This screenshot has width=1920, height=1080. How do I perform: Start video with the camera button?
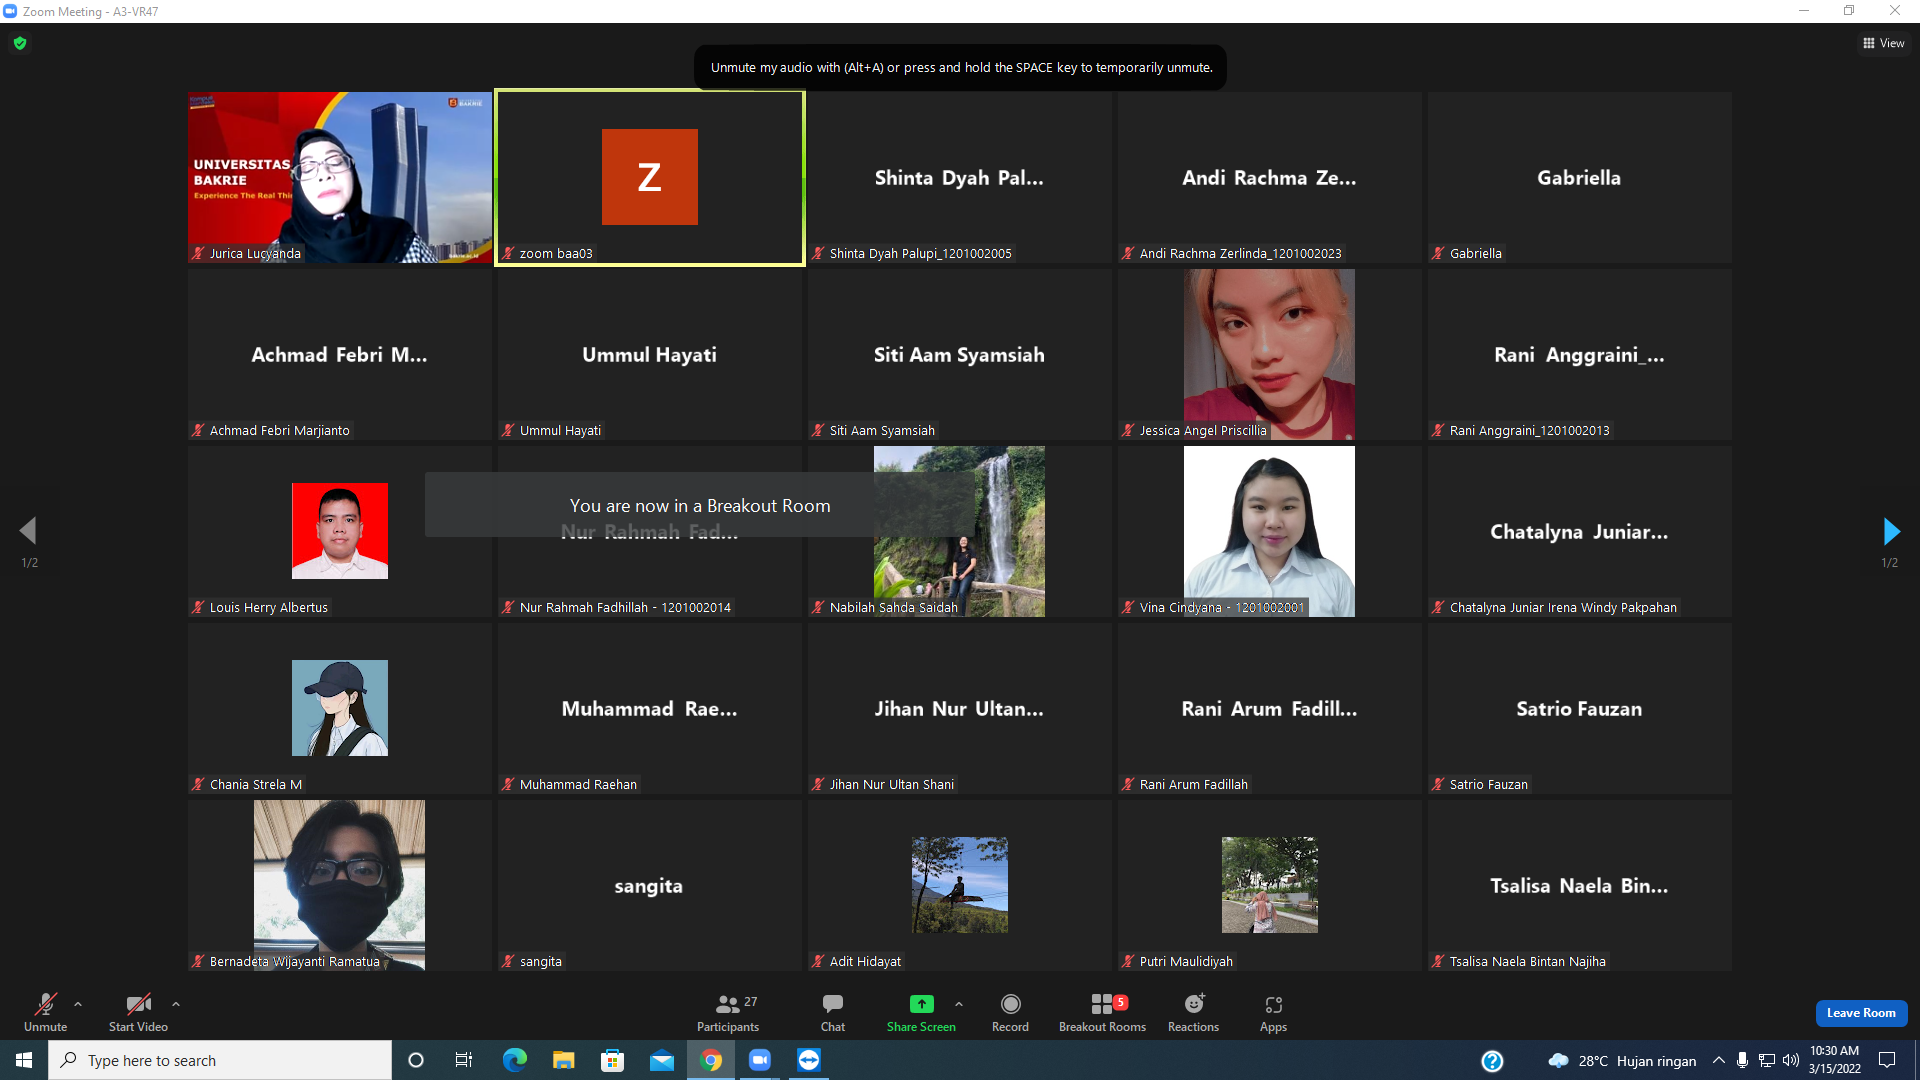[x=138, y=1012]
